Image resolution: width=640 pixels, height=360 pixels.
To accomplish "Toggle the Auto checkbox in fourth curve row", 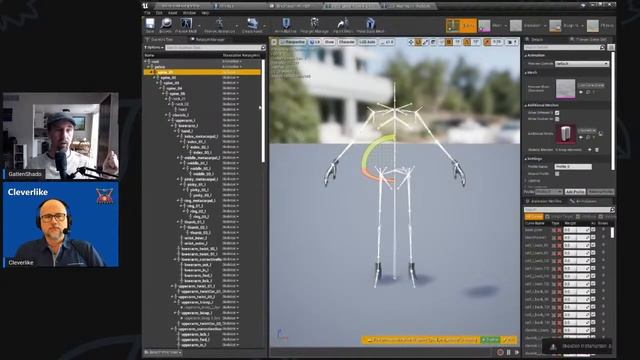I will [x=593, y=253].
